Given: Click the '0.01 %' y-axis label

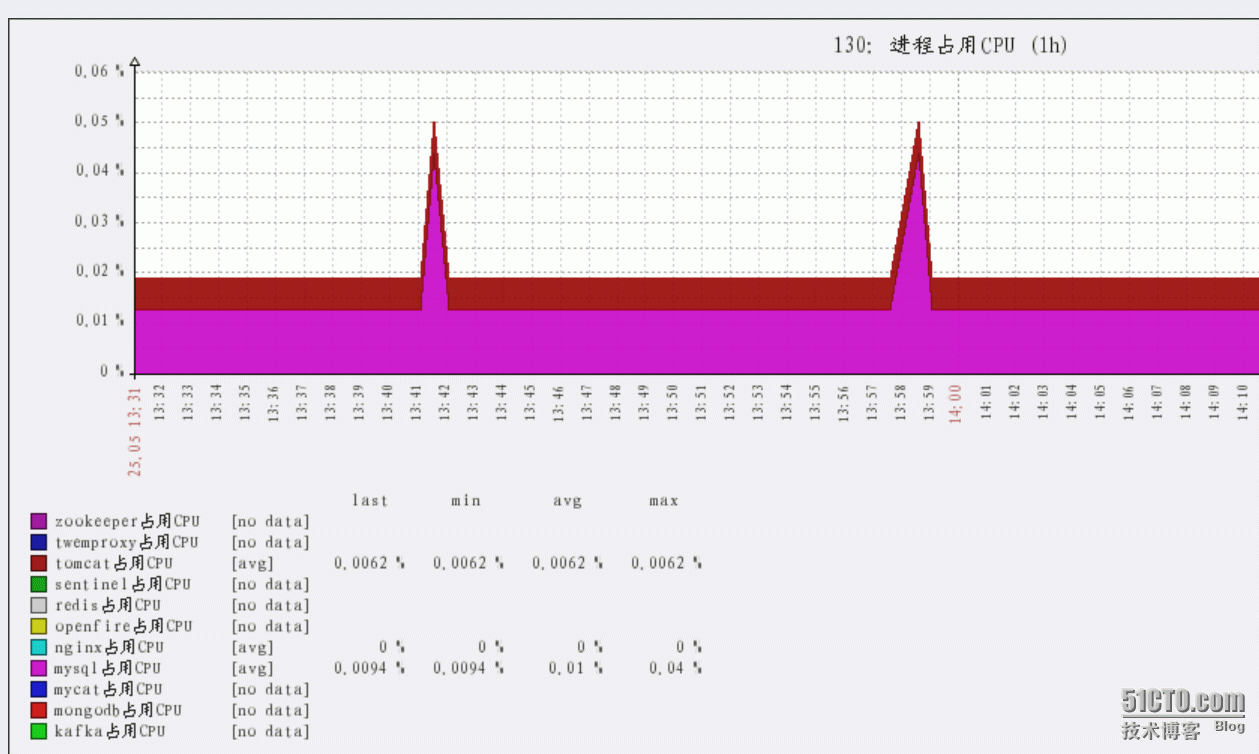Looking at the screenshot, I should [x=100, y=320].
